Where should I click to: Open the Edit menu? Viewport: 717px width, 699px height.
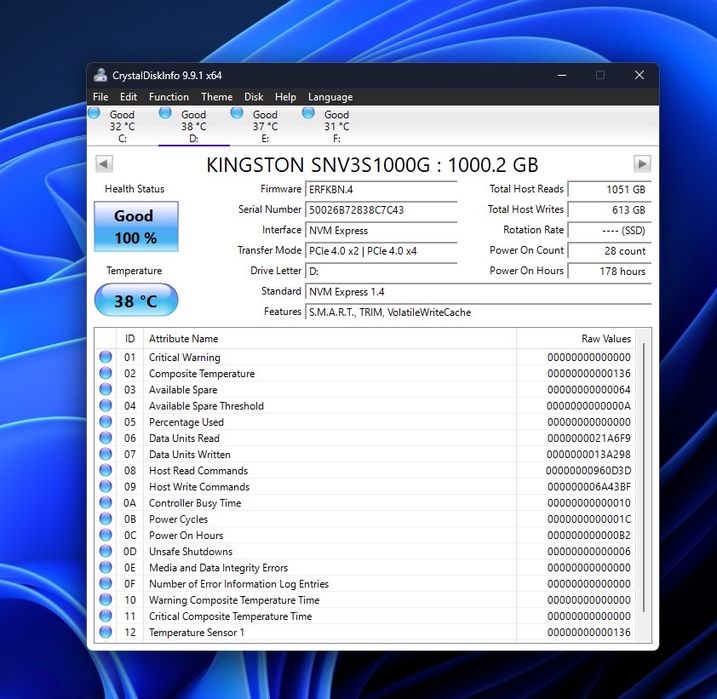click(x=128, y=97)
